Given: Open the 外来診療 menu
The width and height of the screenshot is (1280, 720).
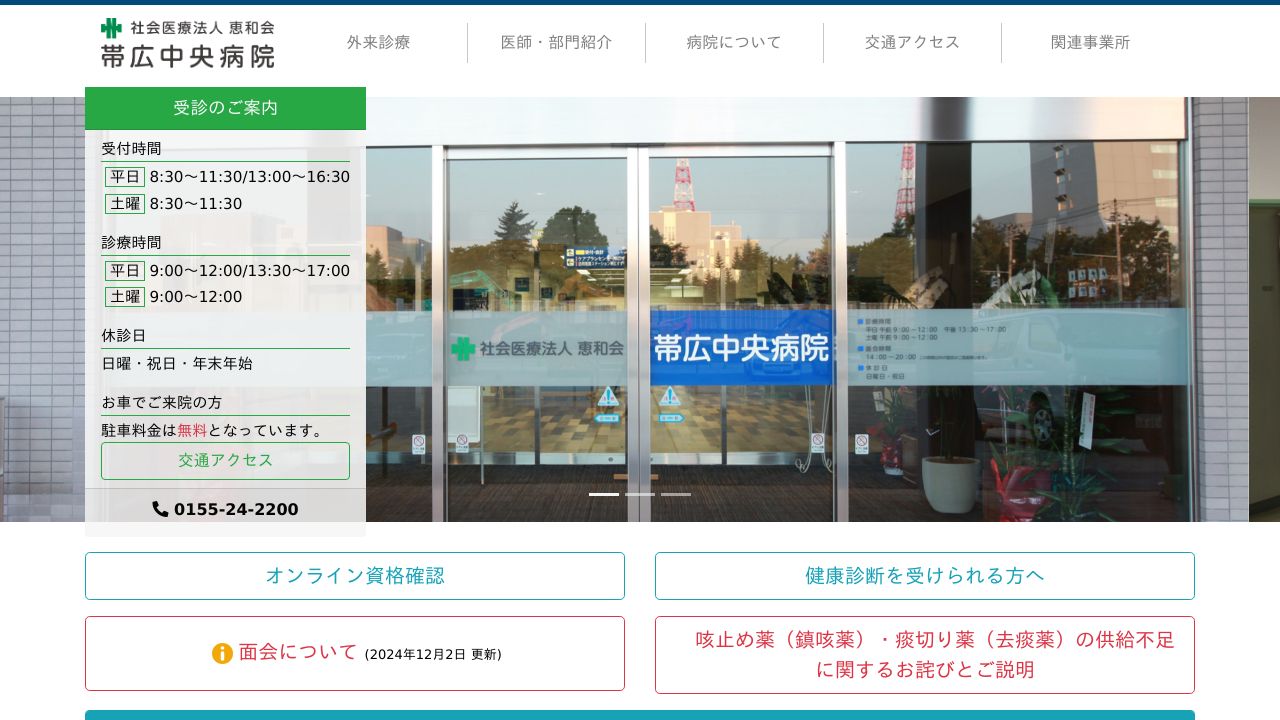Looking at the screenshot, I should tap(379, 42).
